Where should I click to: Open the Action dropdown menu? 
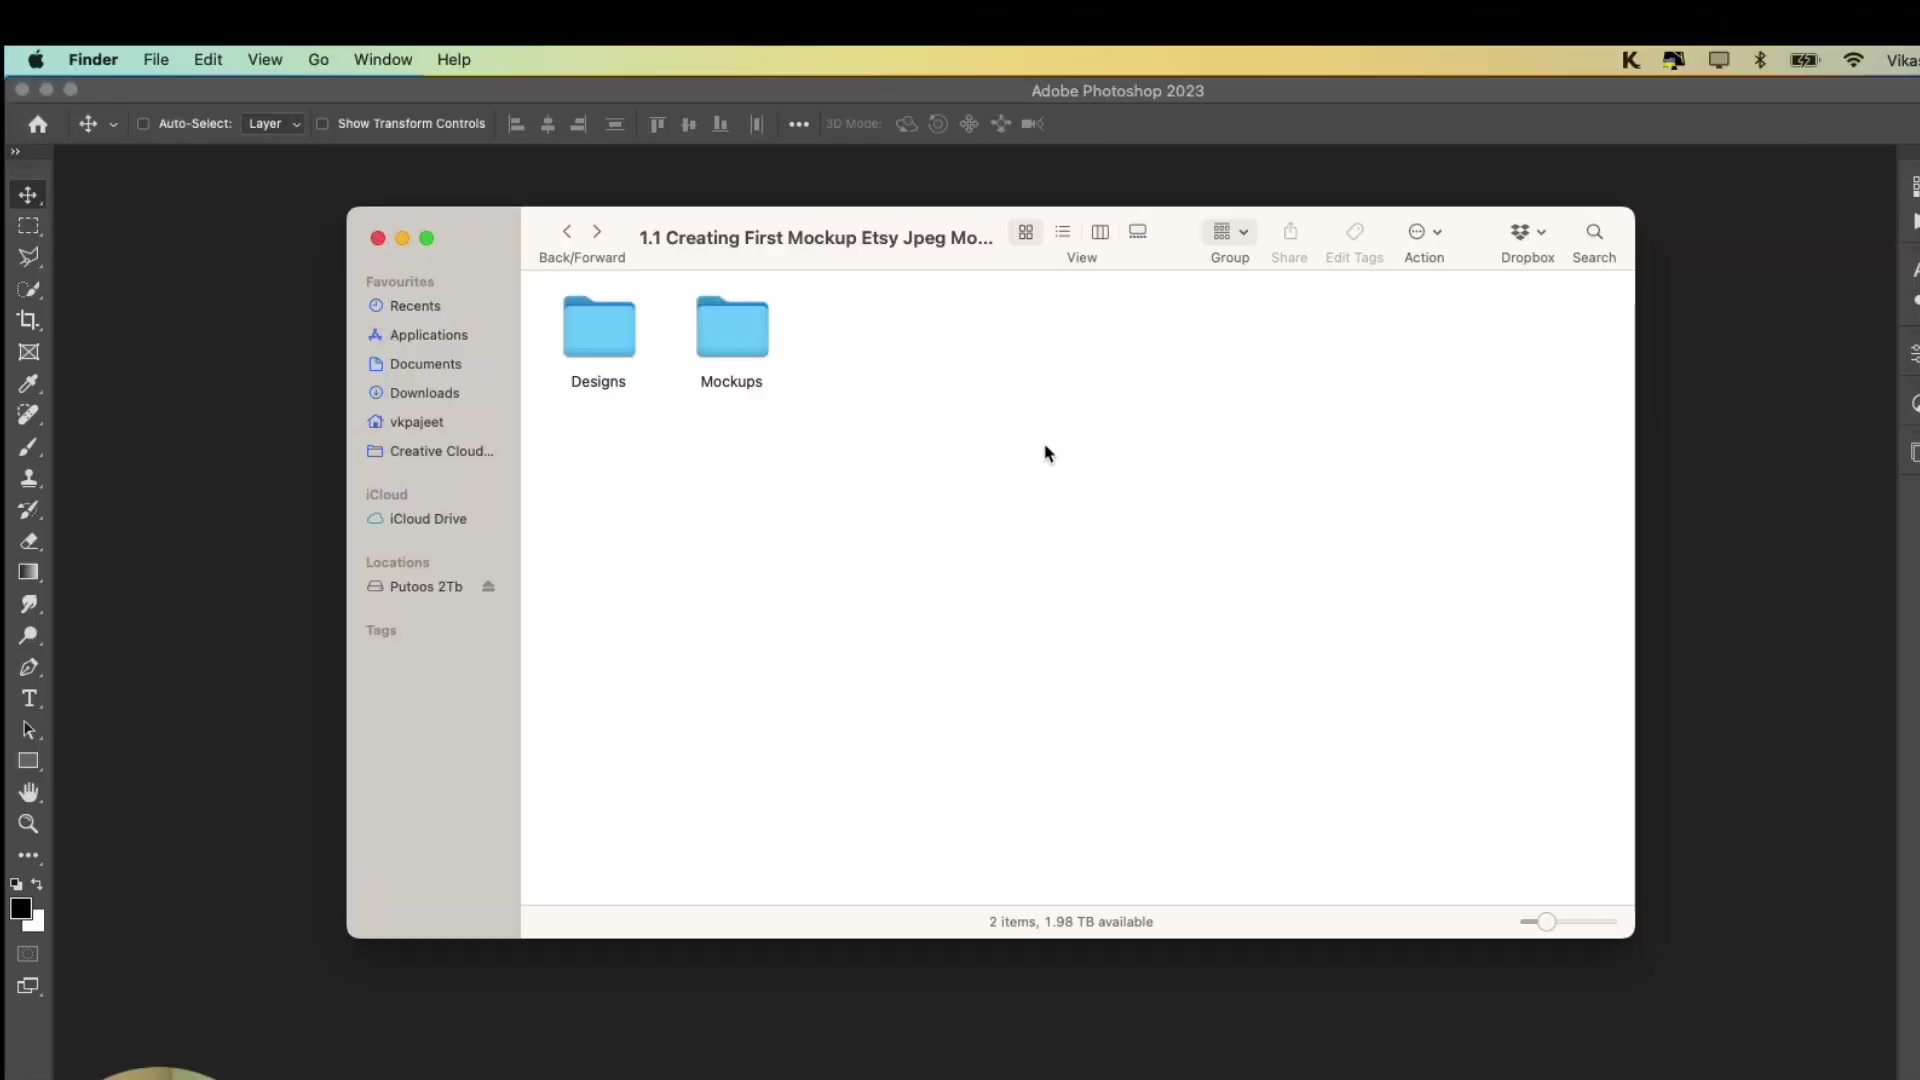click(1425, 232)
